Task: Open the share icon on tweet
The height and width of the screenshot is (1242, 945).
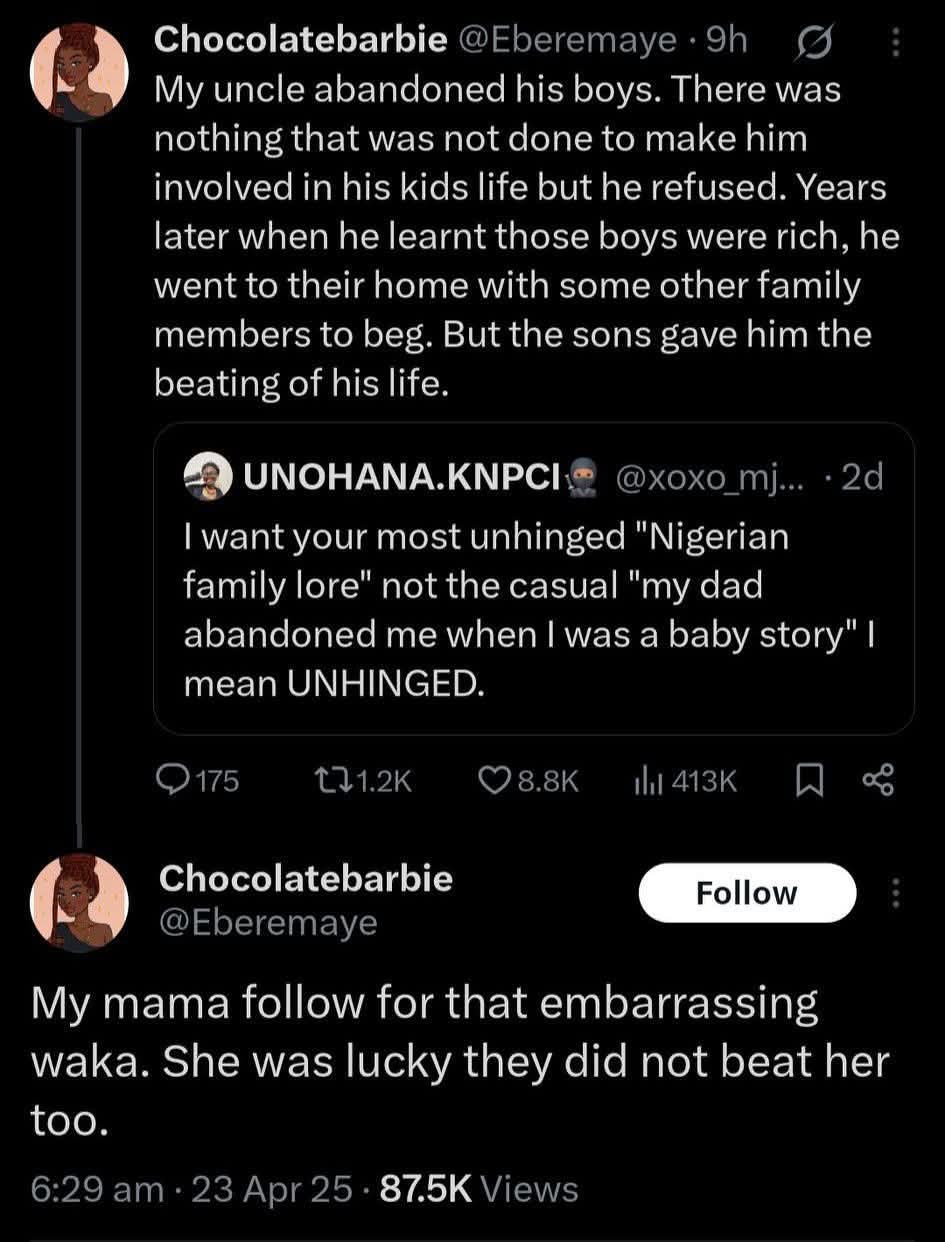Action: pyautogui.click(x=877, y=781)
